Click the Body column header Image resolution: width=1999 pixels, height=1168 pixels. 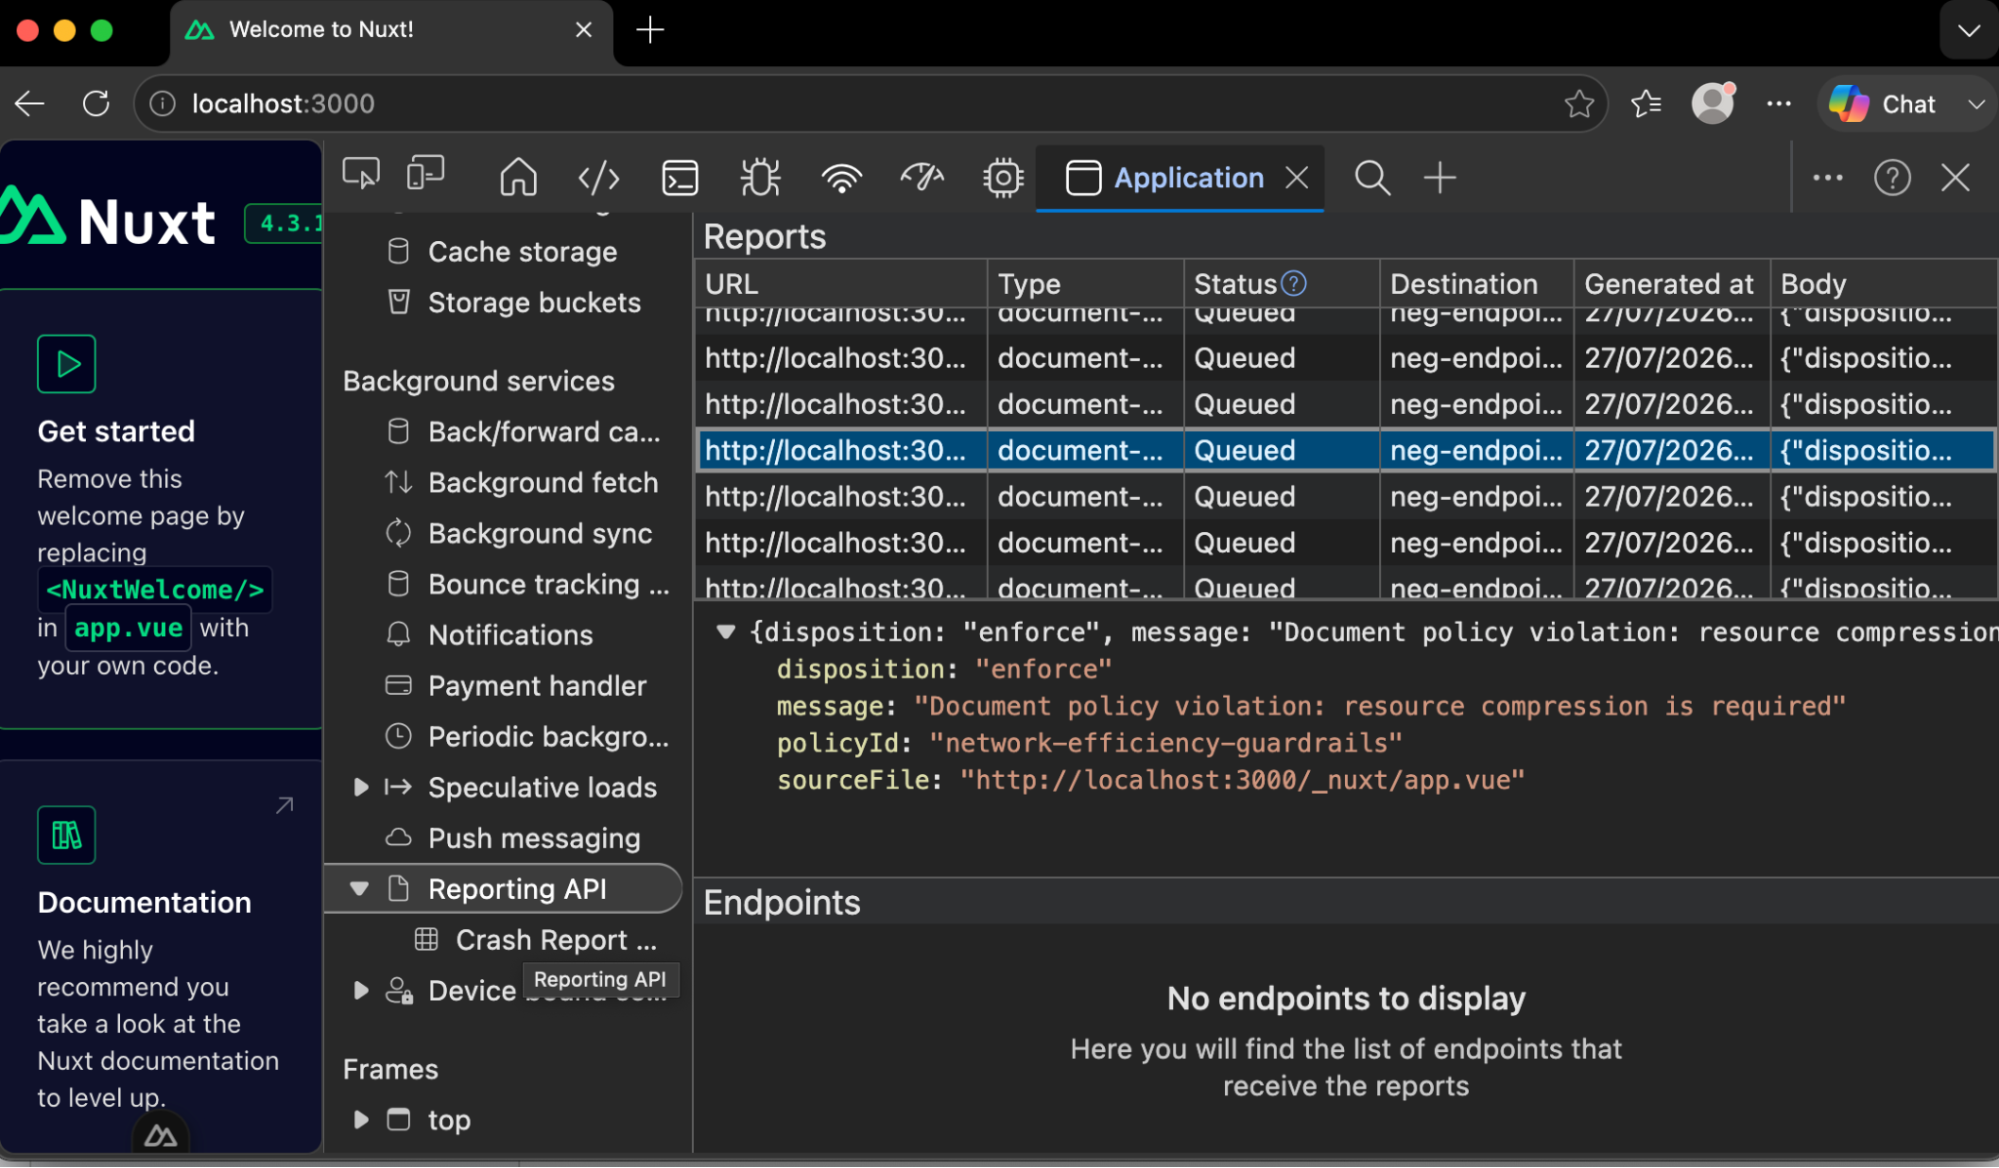point(1883,284)
